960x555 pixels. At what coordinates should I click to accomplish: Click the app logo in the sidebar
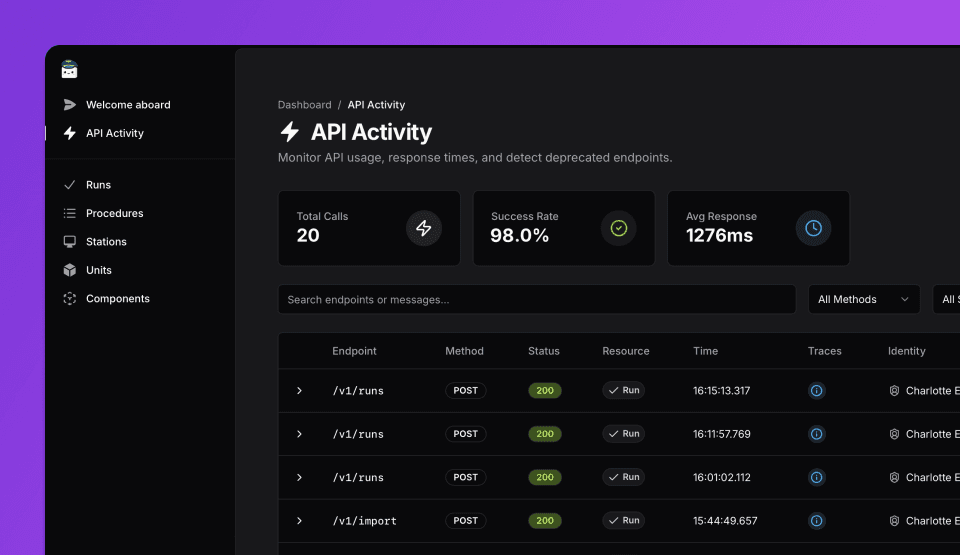69,69
